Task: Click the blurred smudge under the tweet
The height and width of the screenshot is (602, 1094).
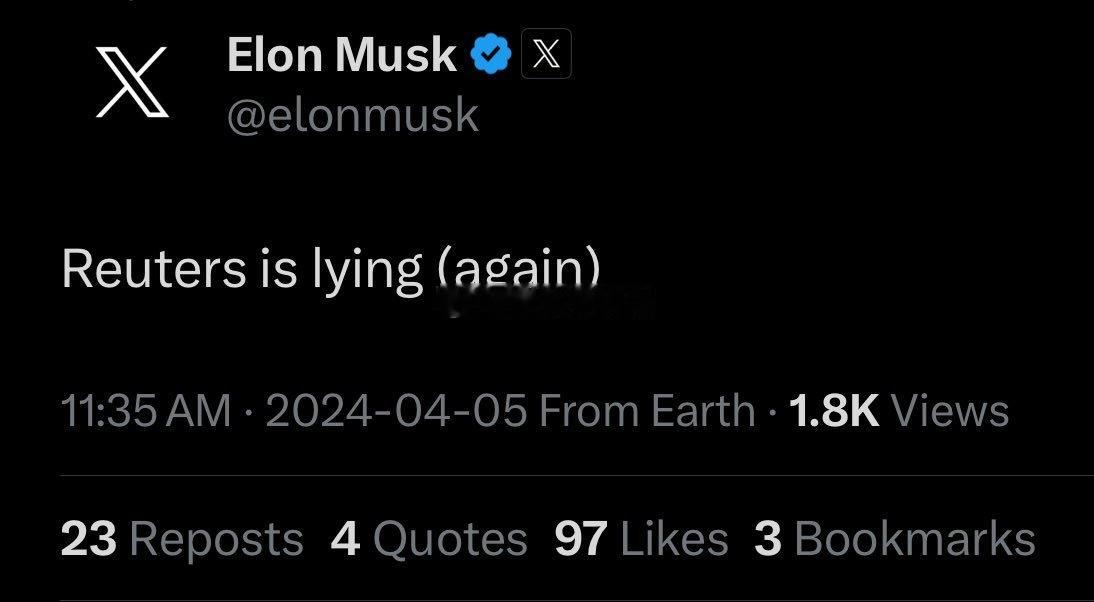Action: [548, 301]
